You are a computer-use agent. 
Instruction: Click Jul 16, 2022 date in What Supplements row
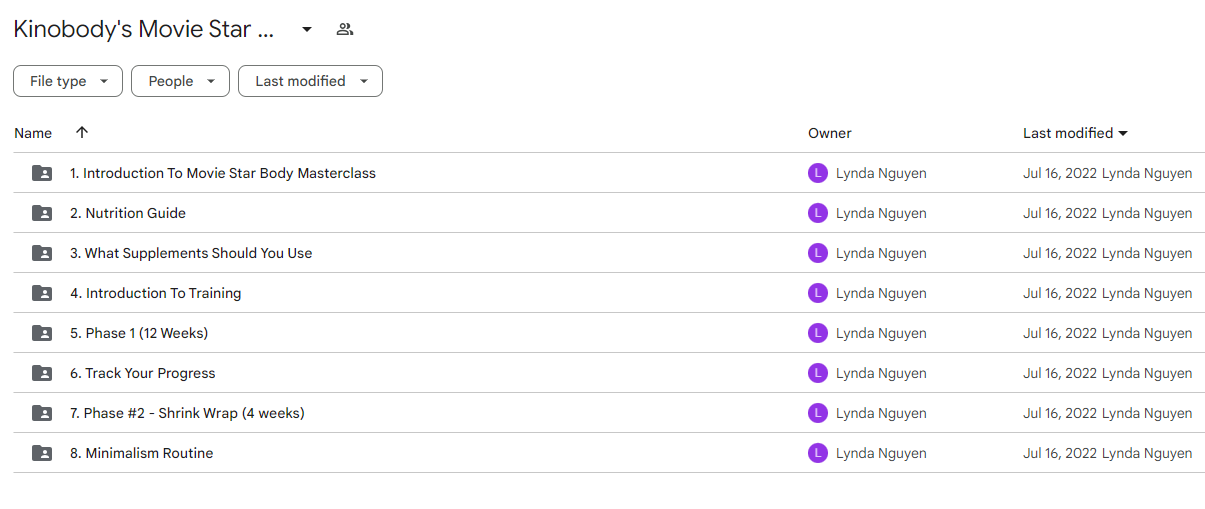click(1060, 253)
